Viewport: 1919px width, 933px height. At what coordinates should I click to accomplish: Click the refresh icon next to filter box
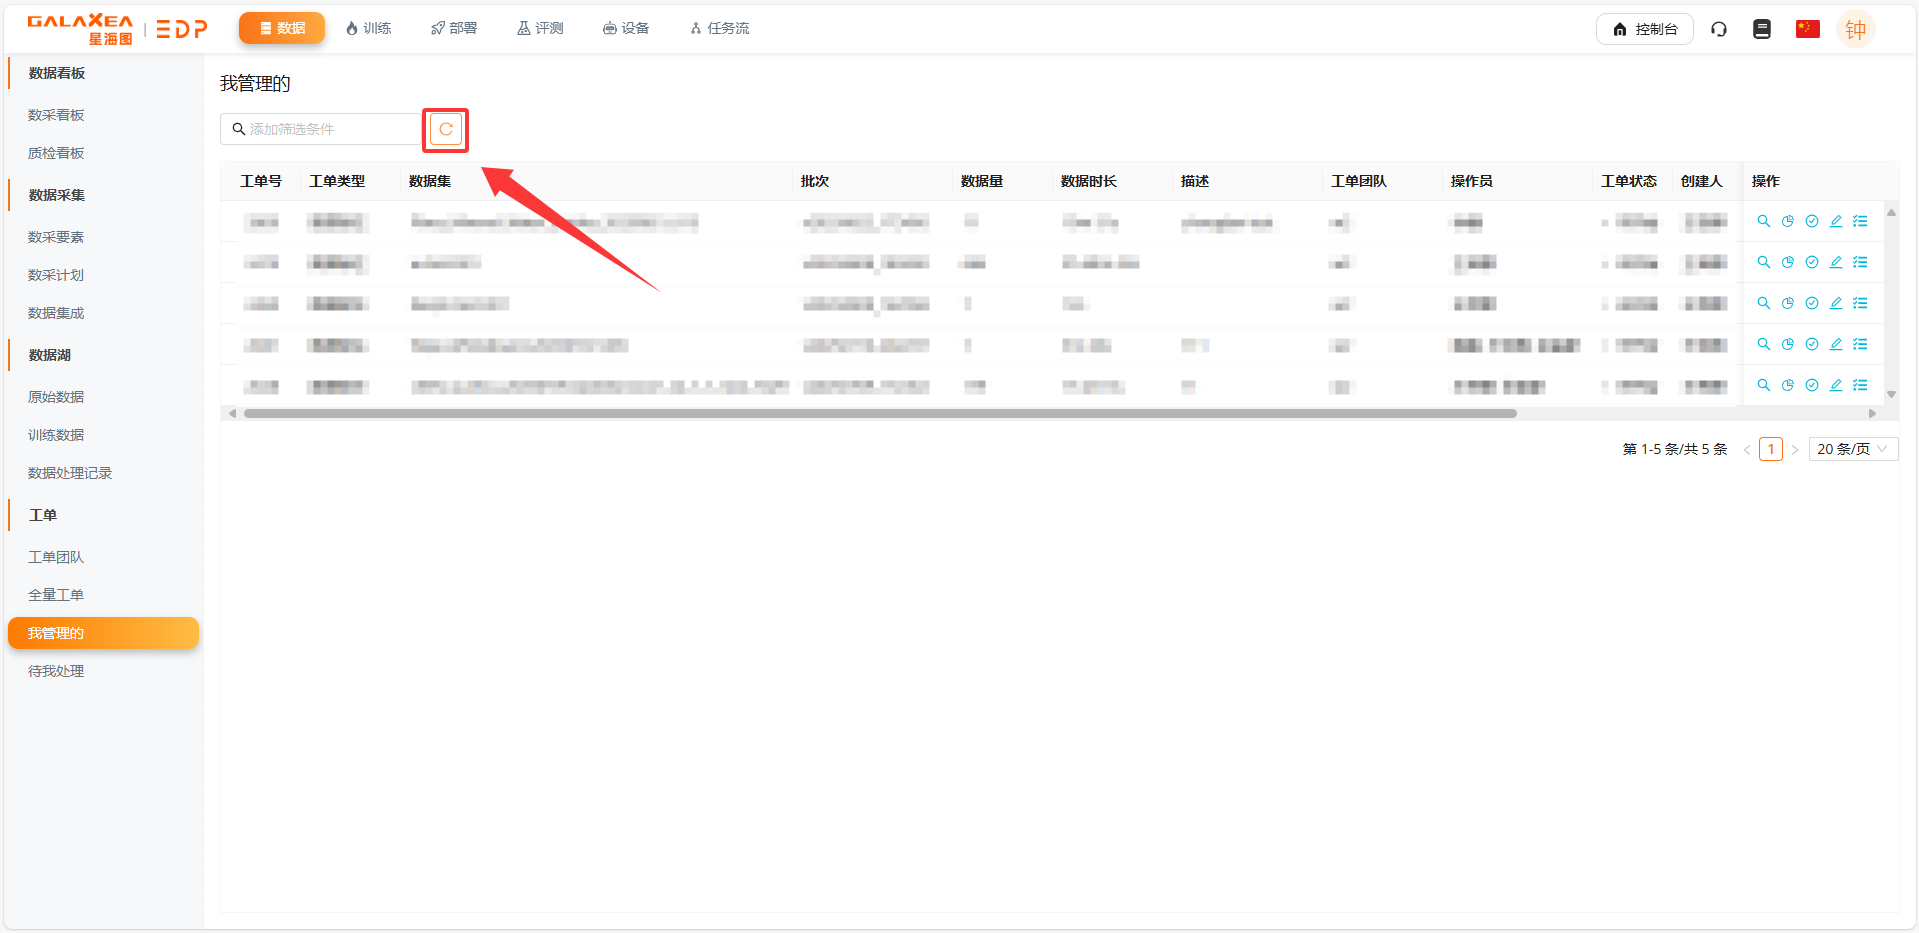point(446,129)
